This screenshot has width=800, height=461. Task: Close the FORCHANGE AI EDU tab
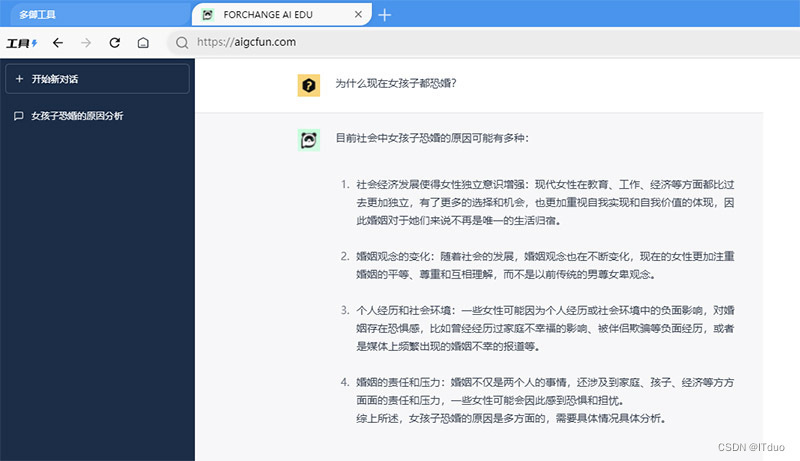coord(358,14)
